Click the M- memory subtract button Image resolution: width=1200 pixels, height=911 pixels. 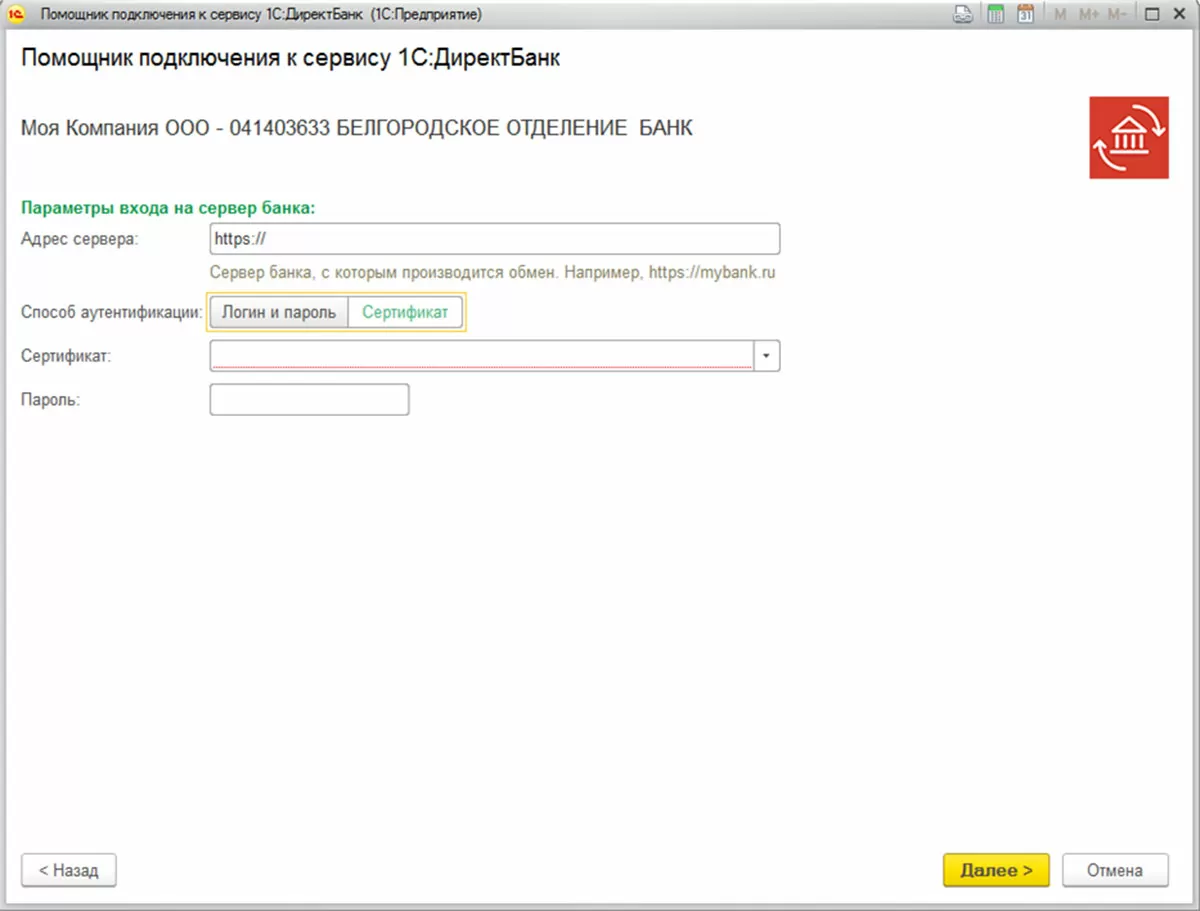point(1118,15)
